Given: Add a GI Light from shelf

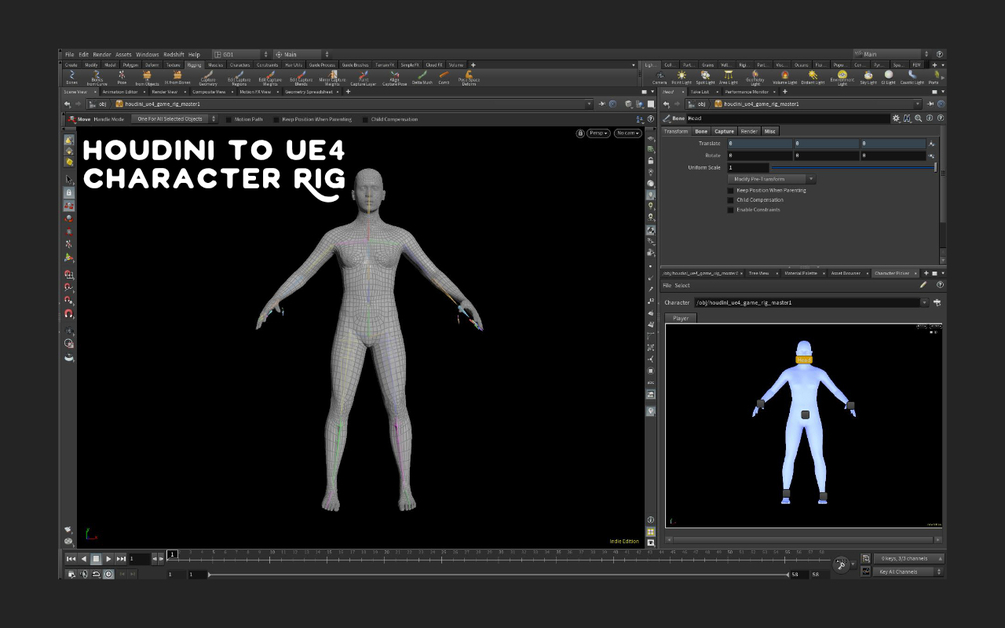Looking at the screenshot, I should click(x=888, y=78).
